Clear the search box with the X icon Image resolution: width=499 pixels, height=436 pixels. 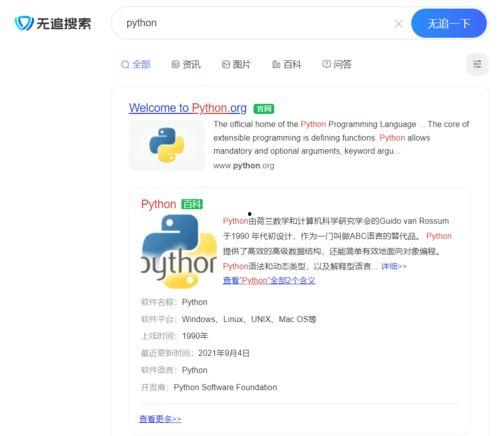399,24
